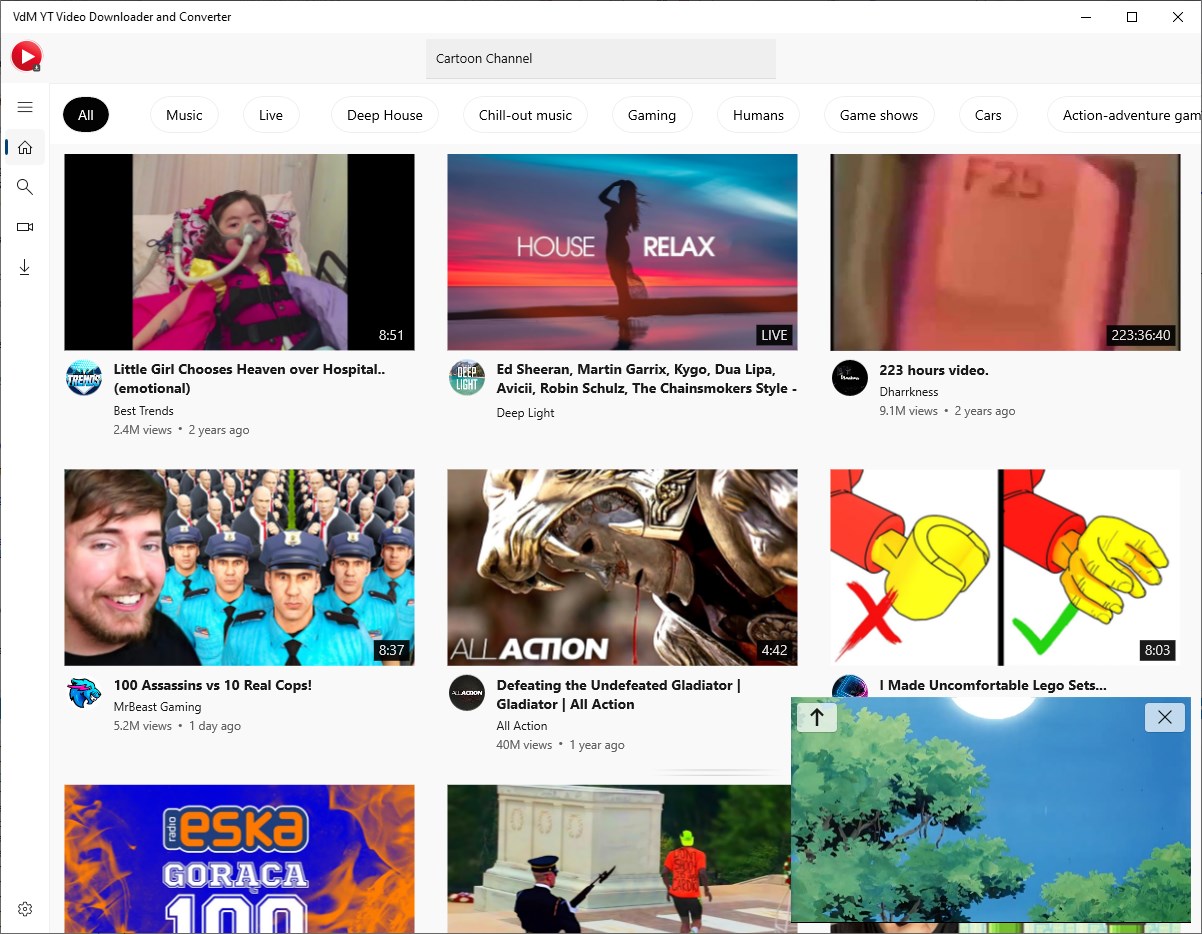Click the '40M views' text

click(524, 745)
